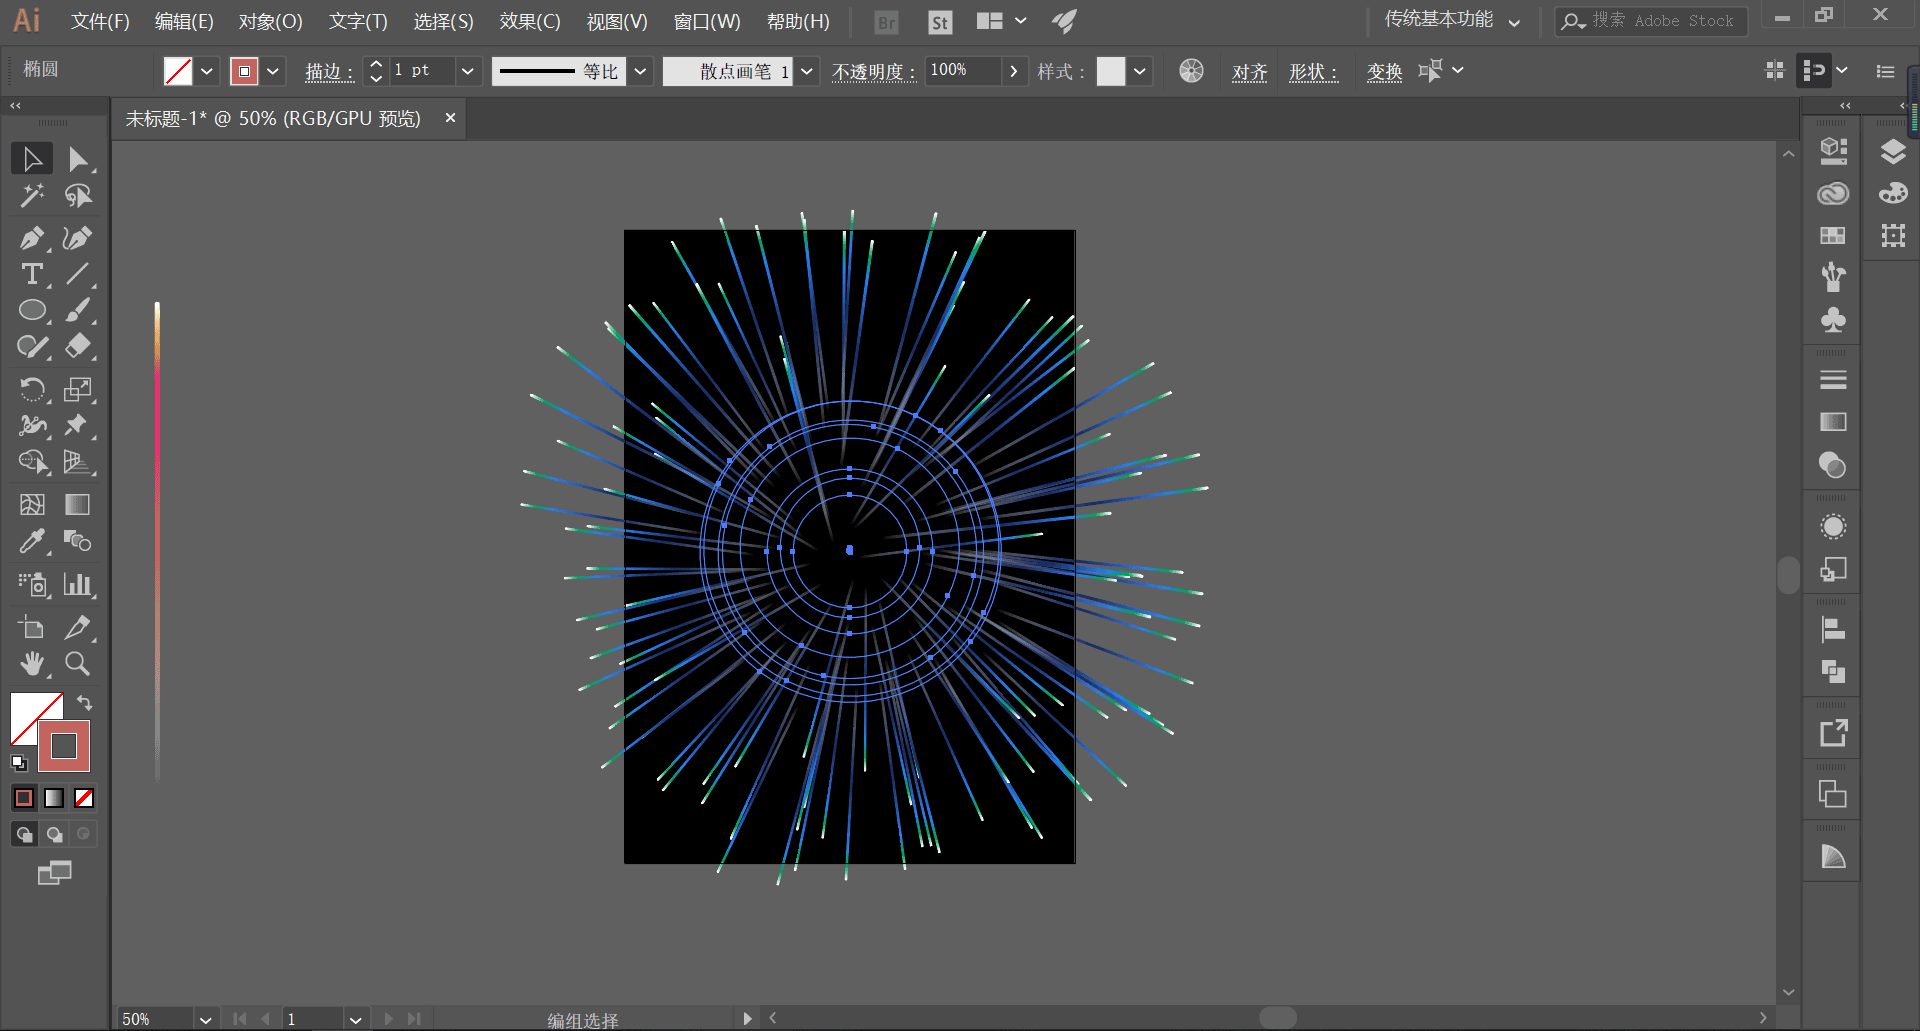Select the Column Graph tool
The height and width of the screenshot is (1031, 1920).
pos(77,584)
